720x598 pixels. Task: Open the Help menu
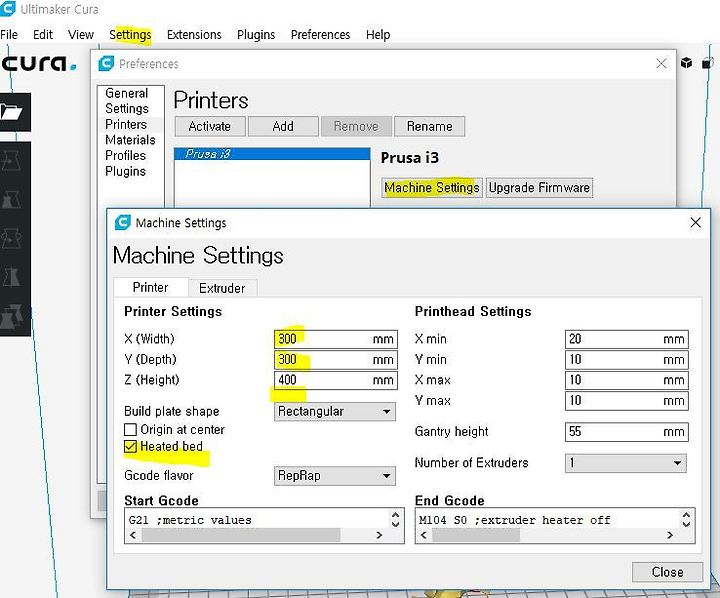coord(378,34)
